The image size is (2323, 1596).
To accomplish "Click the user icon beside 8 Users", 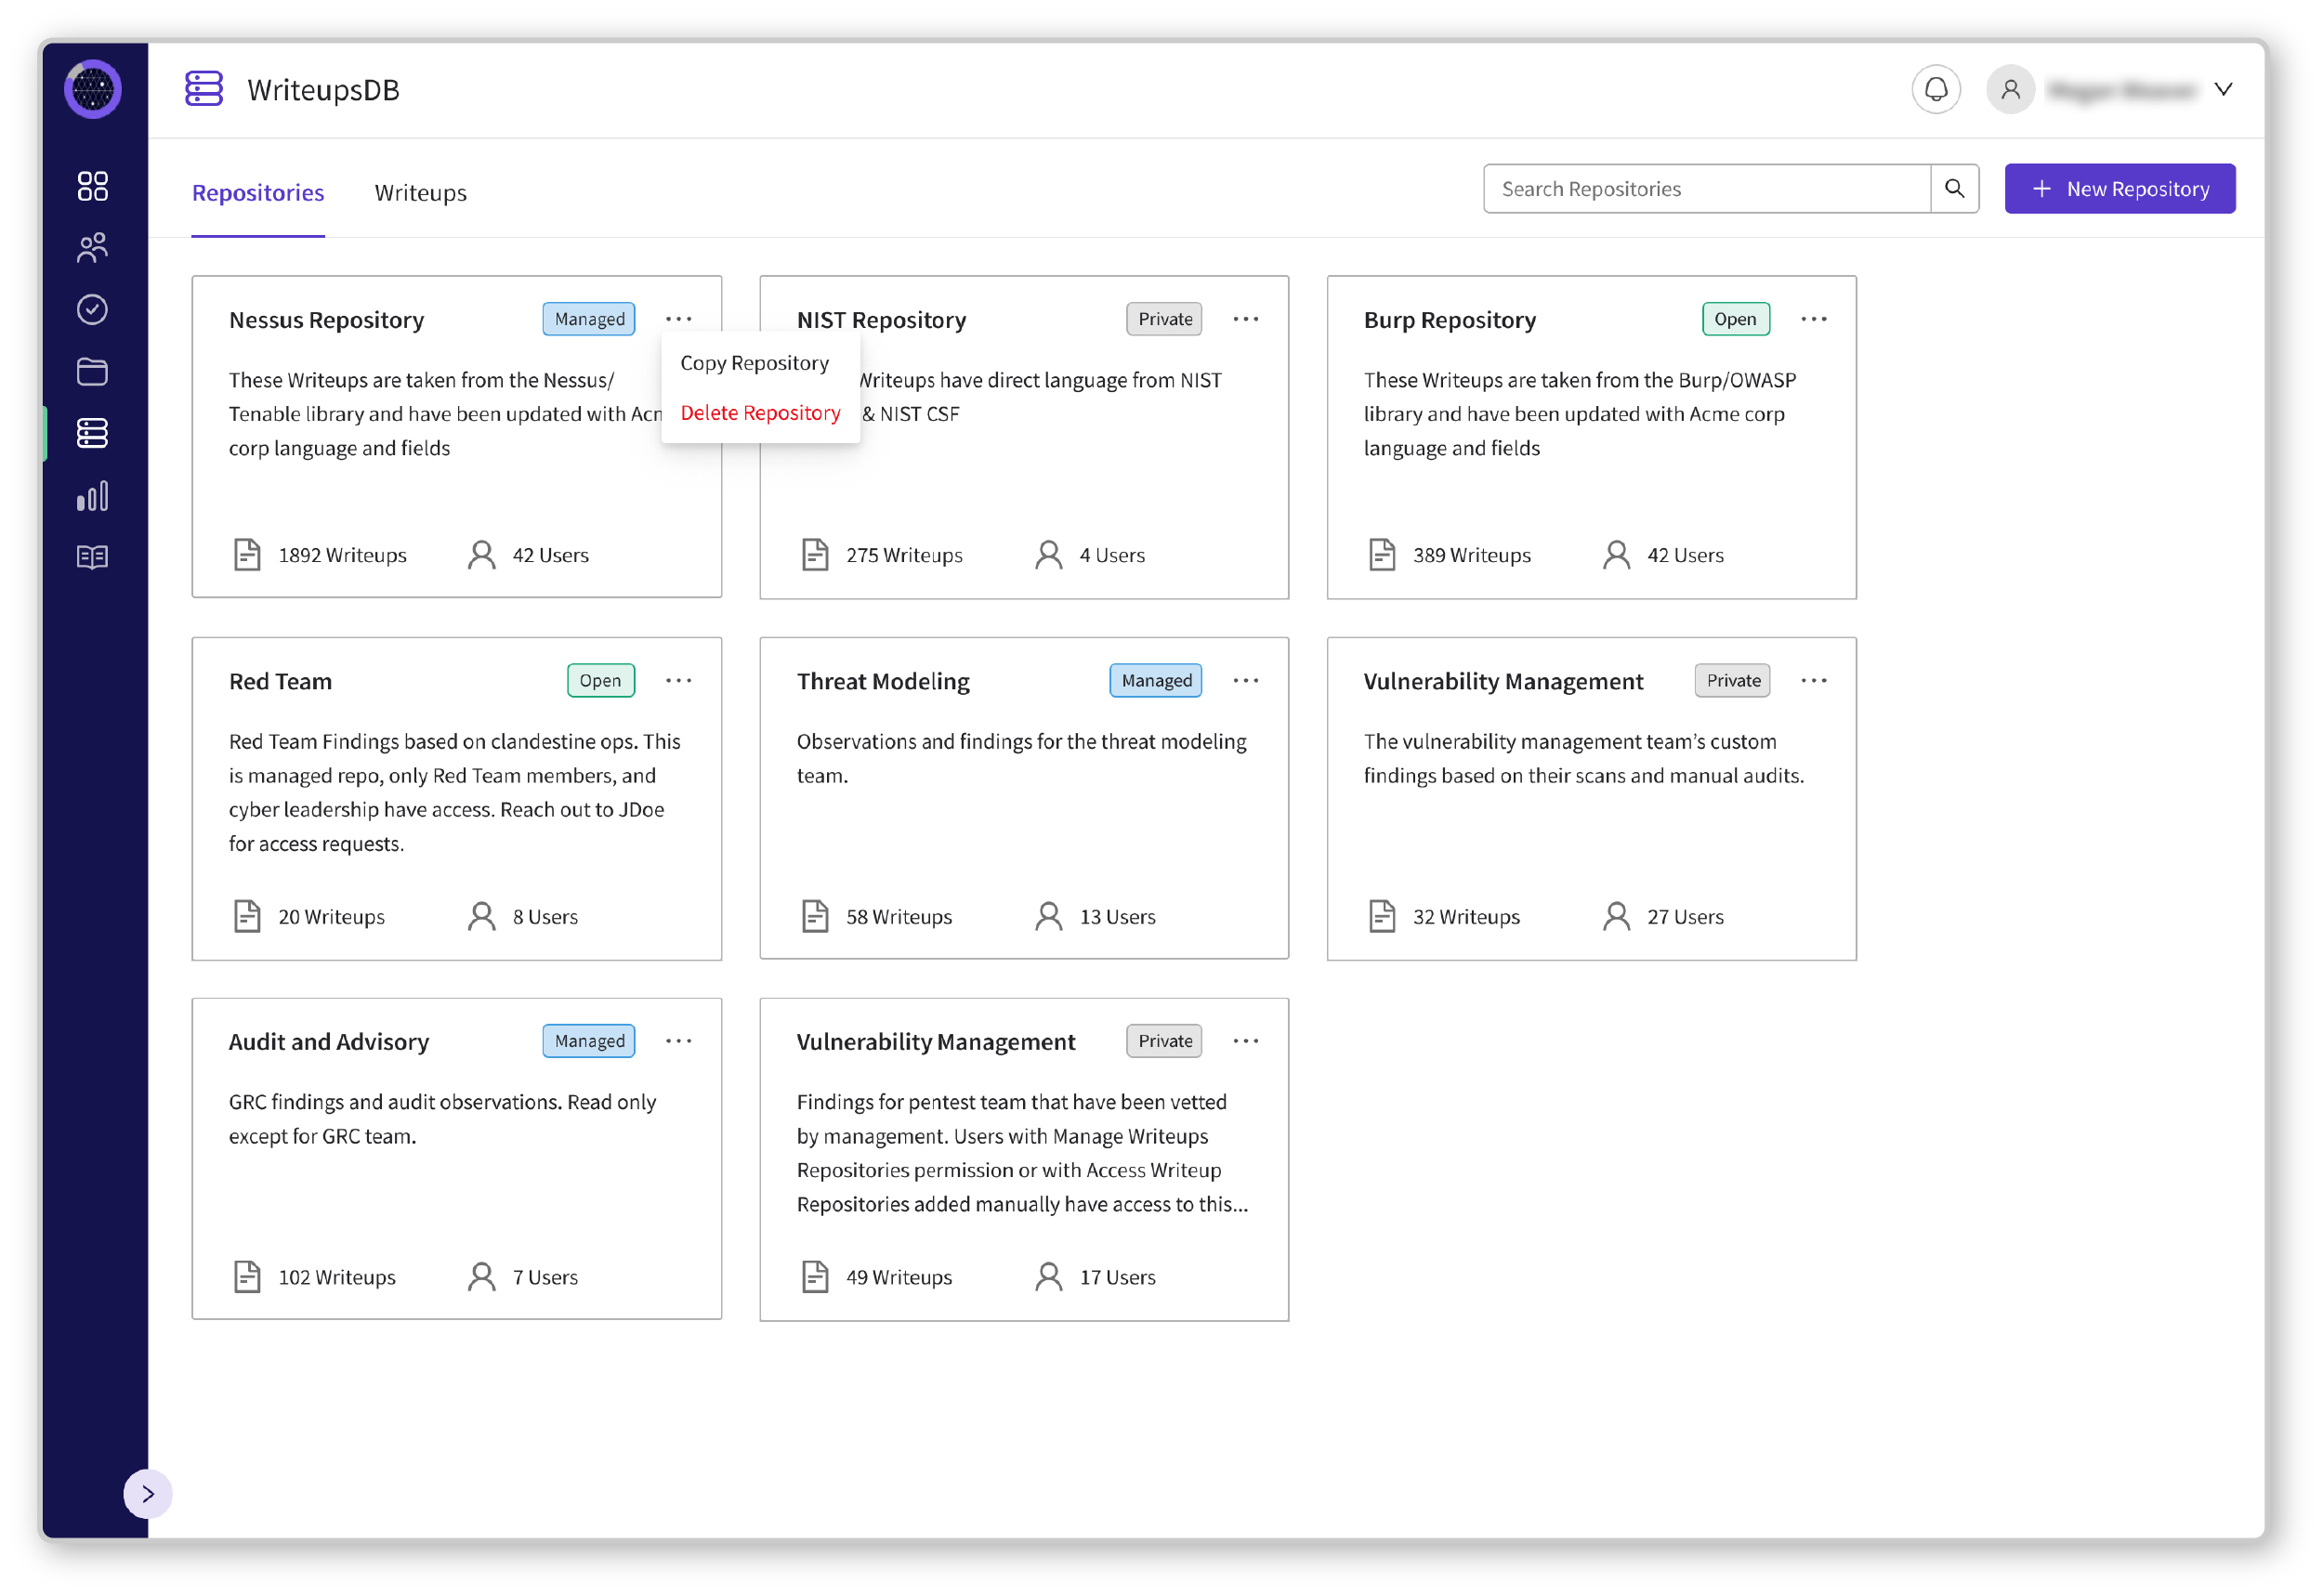I will (x=482, y=917).
